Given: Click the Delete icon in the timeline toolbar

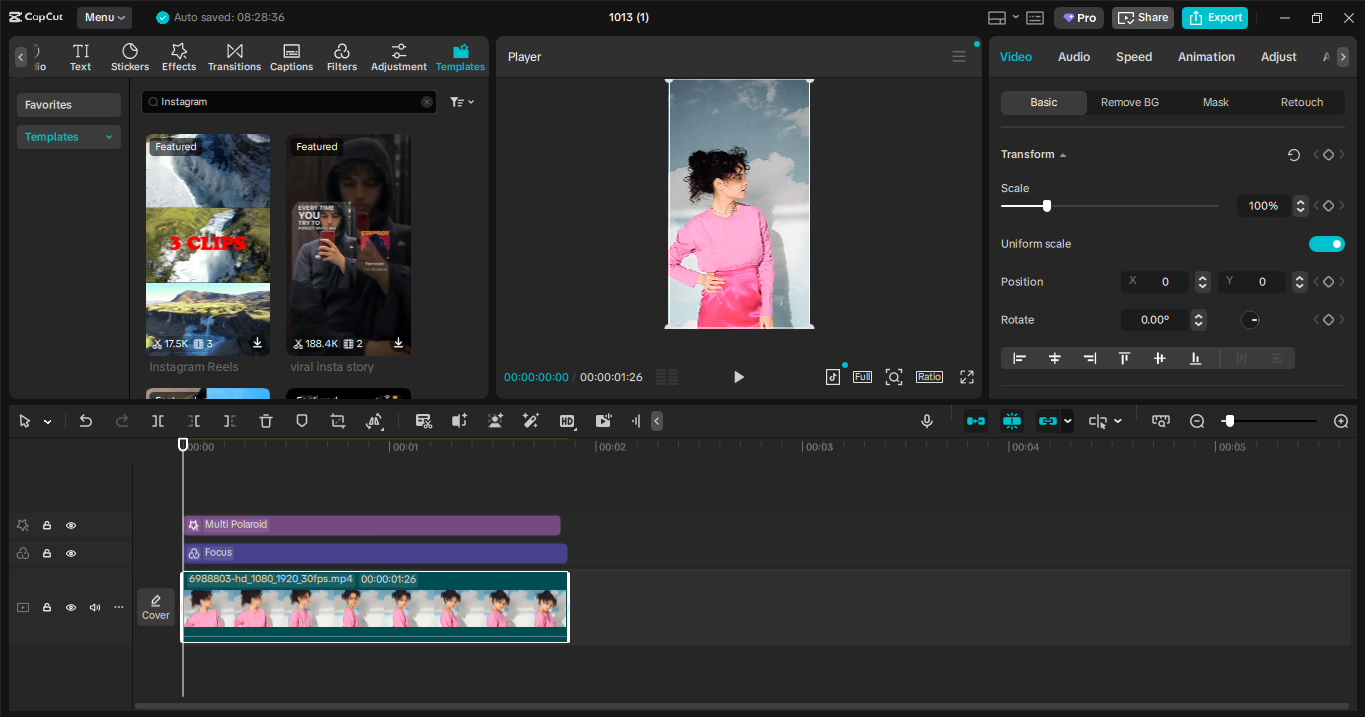Looking at the screenshot, I should [265, 421].
